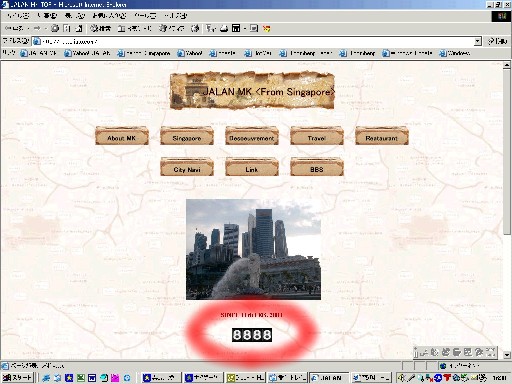Open the first menu in the menu bar
Screen dimensions: 512x384
(x=18, y=16)
